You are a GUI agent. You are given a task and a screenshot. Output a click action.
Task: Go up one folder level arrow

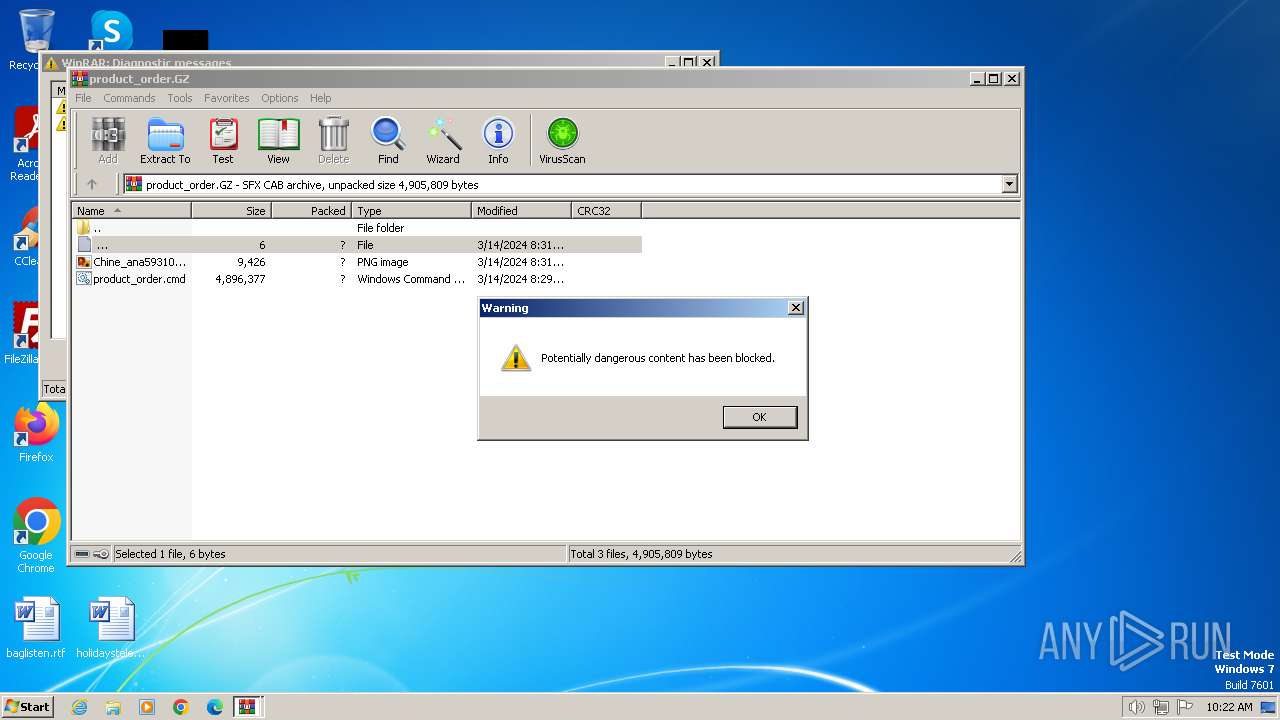click(x=92, y=184)
